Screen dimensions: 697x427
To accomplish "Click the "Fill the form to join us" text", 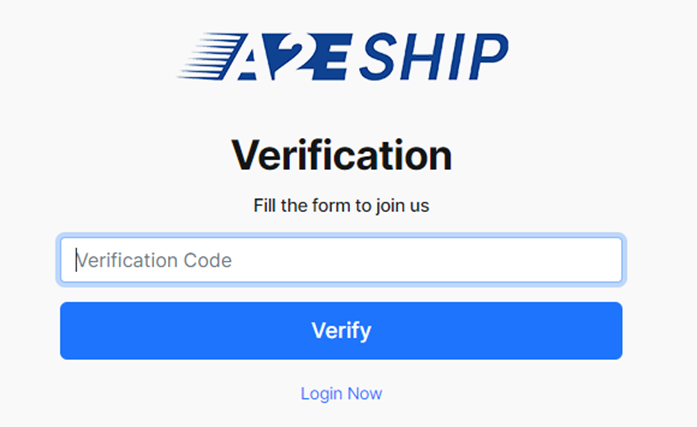I will tap(341, 207).
